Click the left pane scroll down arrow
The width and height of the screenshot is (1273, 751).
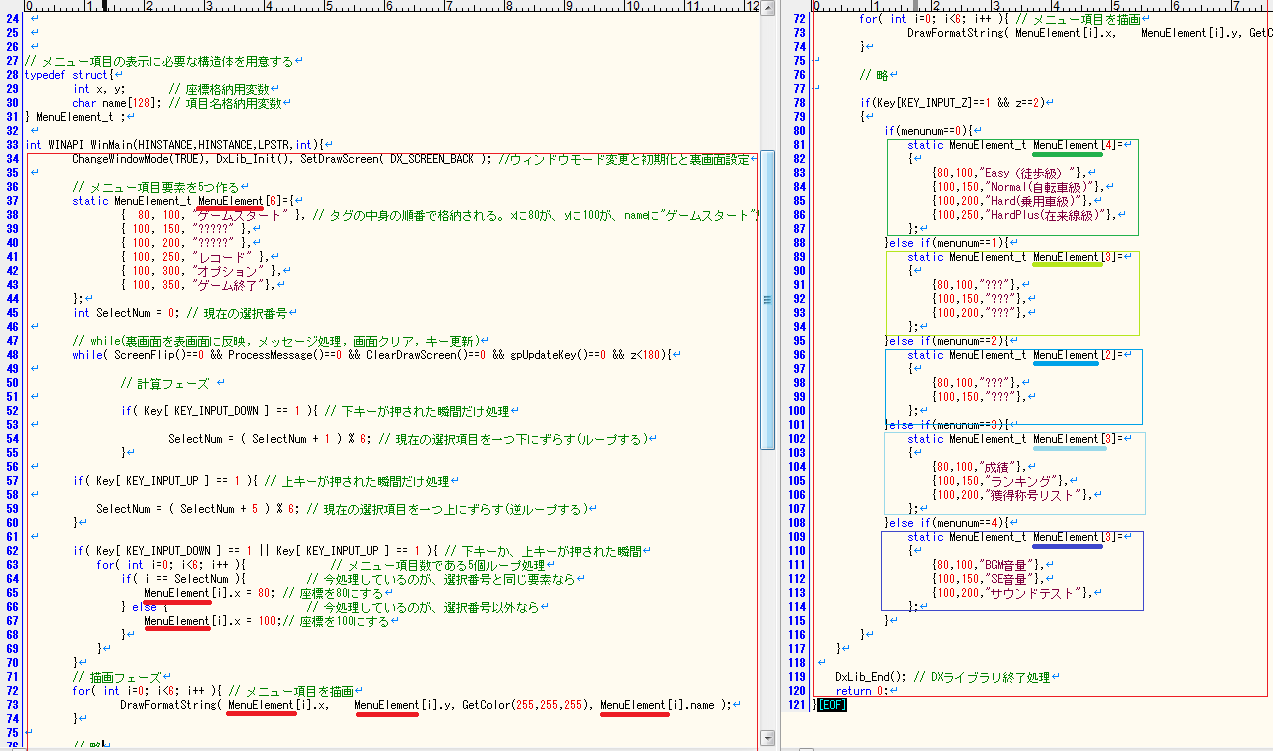pyautogui.click(x=767, y=739)
